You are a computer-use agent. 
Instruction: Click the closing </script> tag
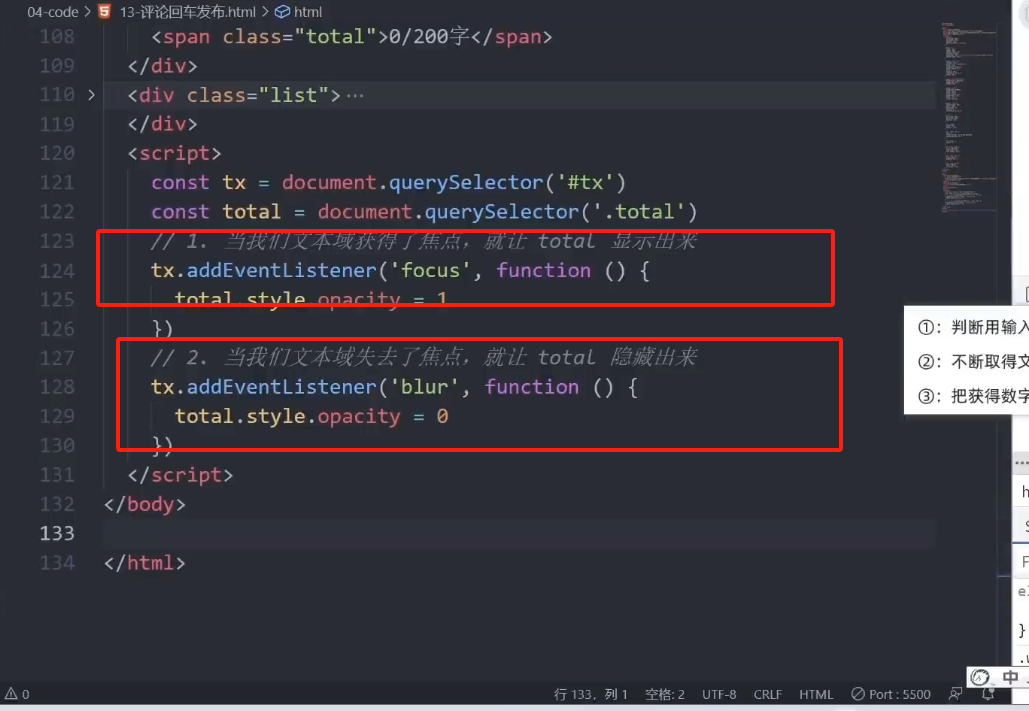tap(180, 475)
